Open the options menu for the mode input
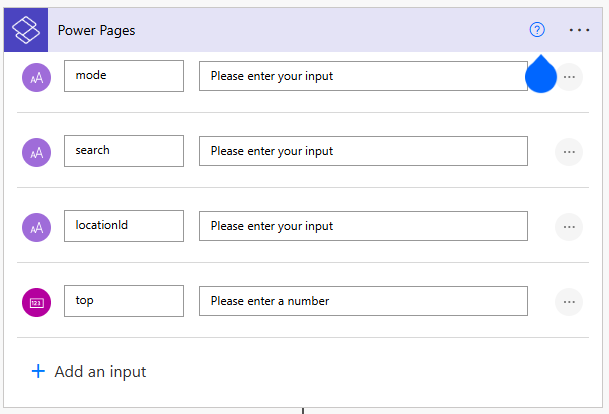 tap(569, 77)
